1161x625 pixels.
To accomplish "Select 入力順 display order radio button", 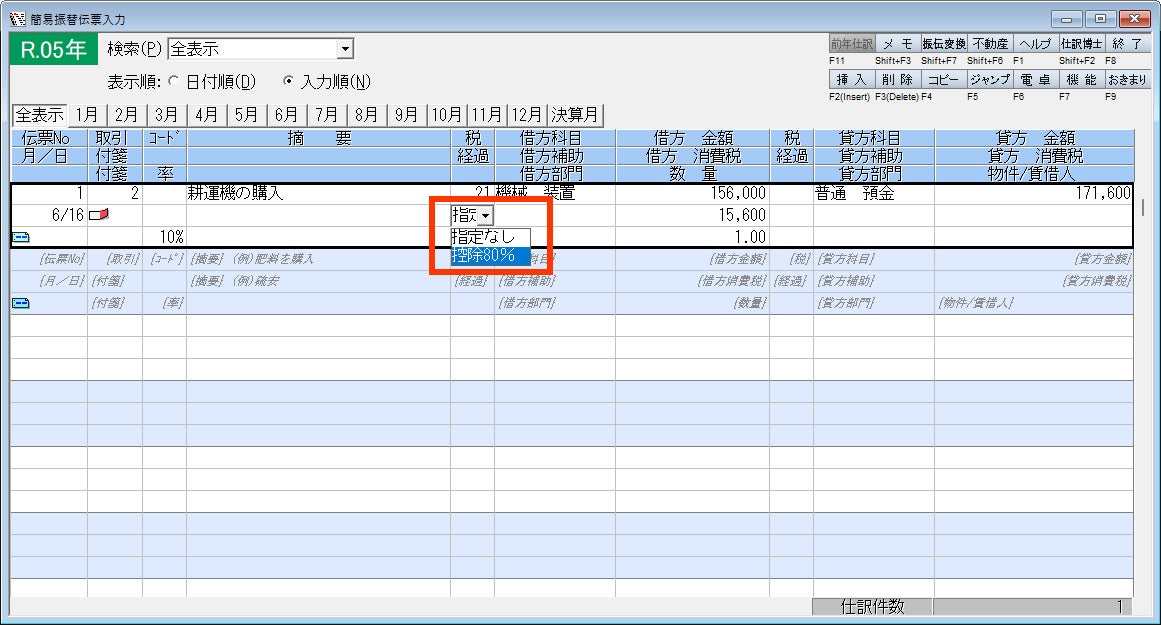I will (288, 81).
